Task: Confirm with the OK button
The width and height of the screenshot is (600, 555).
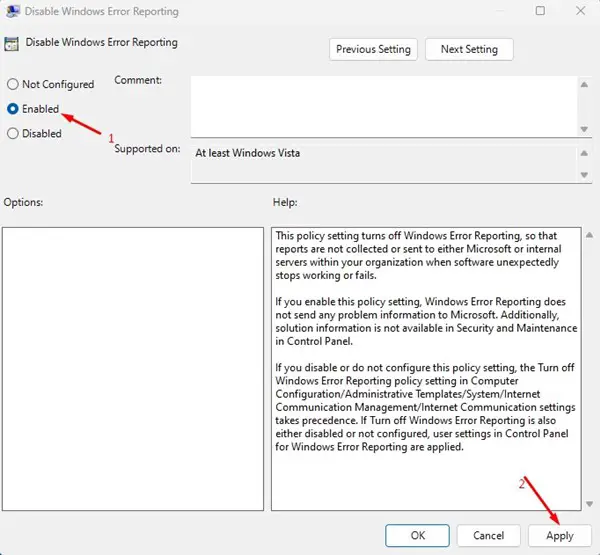Action: [x=417, y=535]
